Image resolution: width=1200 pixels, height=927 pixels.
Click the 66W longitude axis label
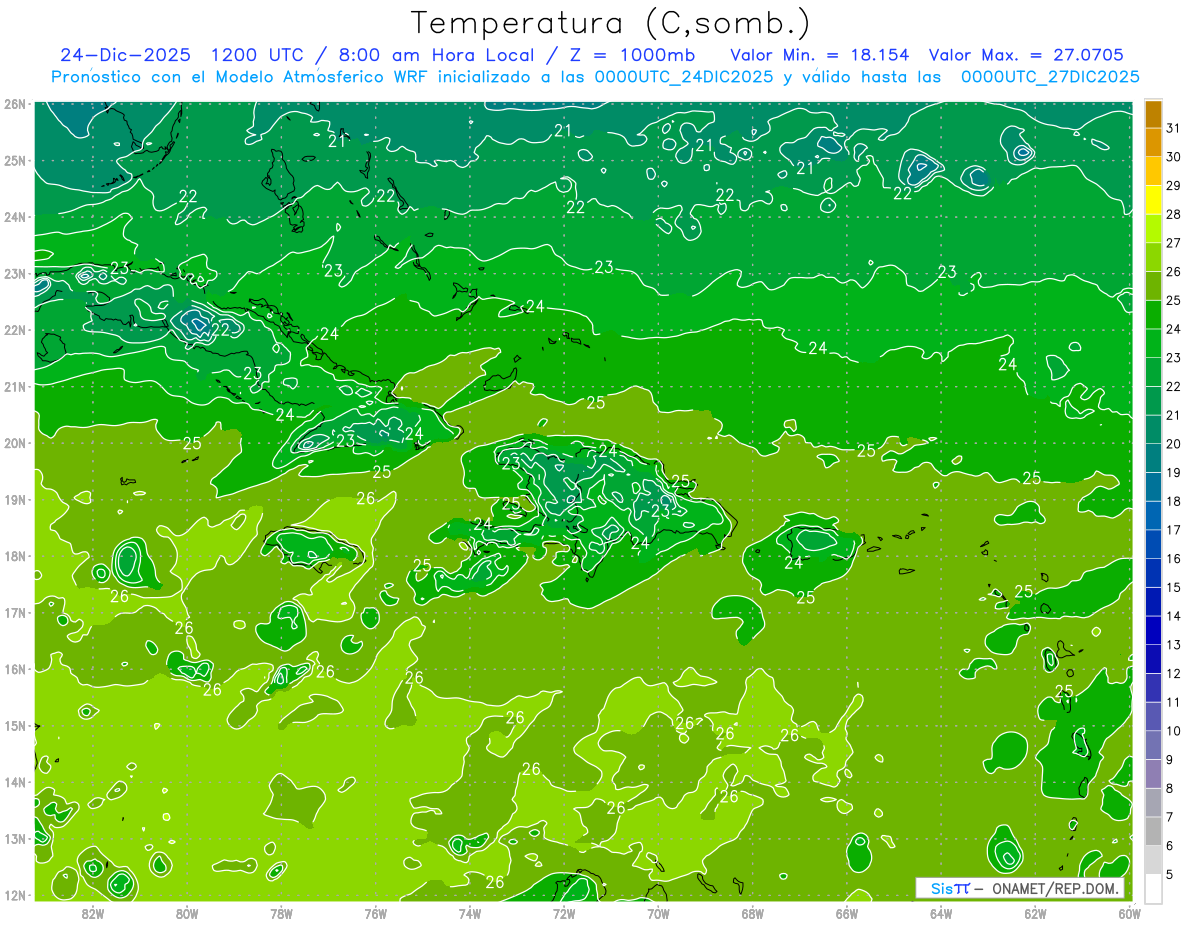(847, 913)
